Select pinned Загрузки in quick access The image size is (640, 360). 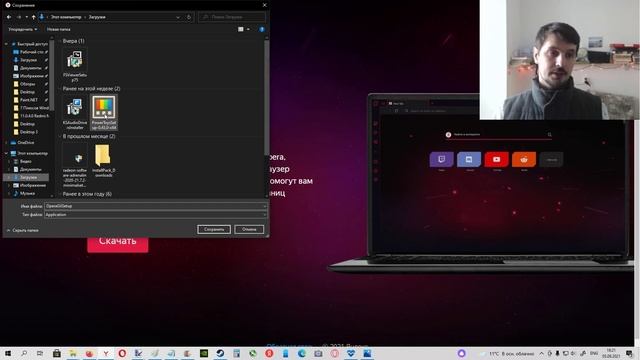pos(30,60)
